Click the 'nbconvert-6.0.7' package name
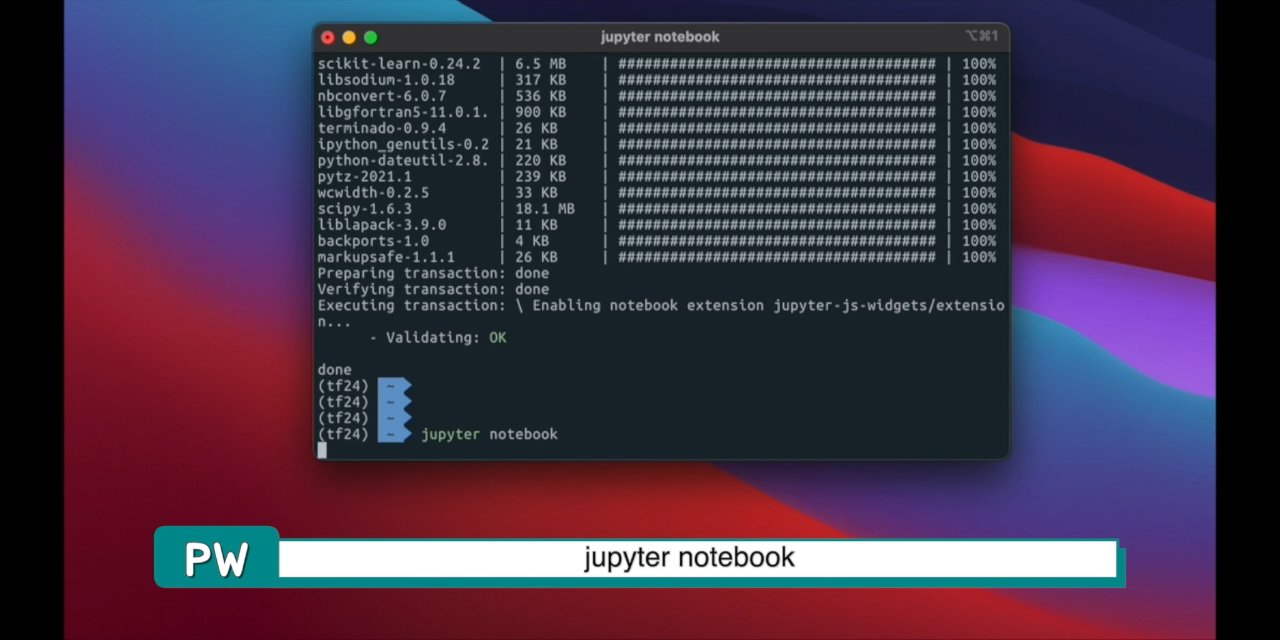Image resolution: width=1280 pixels, height=640 pixels. point(382,96)
